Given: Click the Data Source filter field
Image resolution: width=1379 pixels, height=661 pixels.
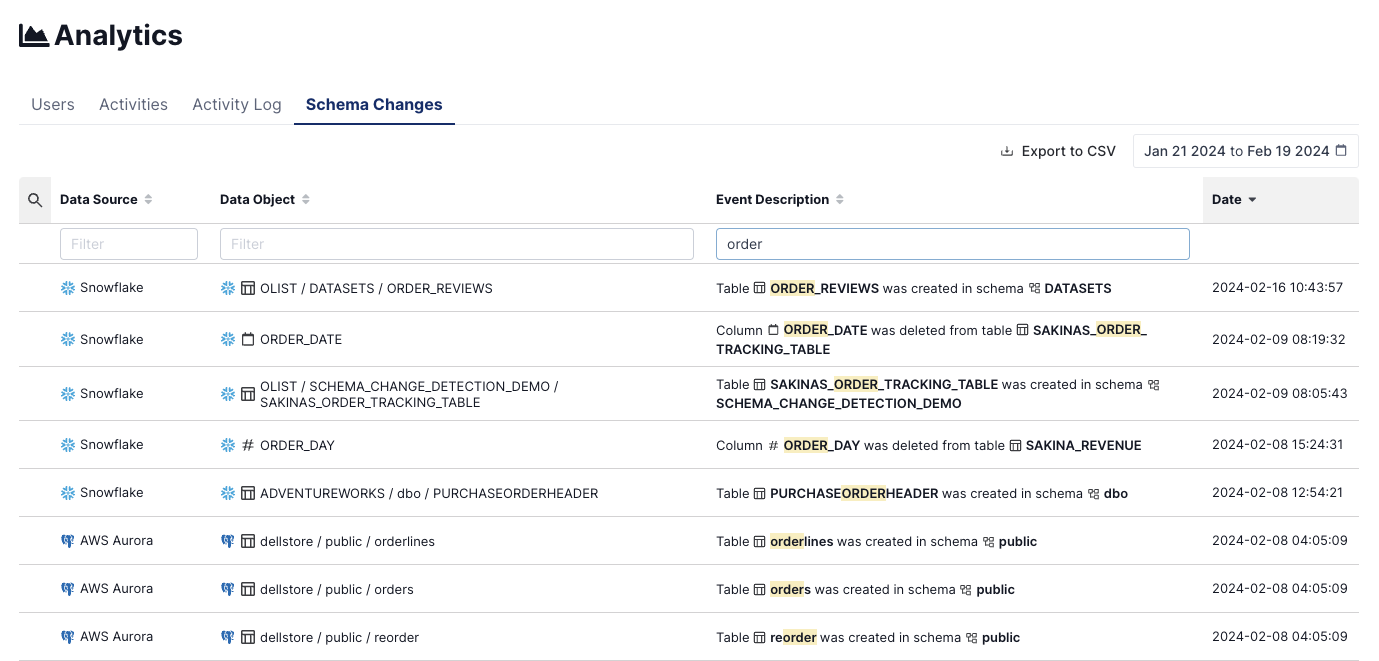Looking at the screenshot, I should click(x=129, y=244).
